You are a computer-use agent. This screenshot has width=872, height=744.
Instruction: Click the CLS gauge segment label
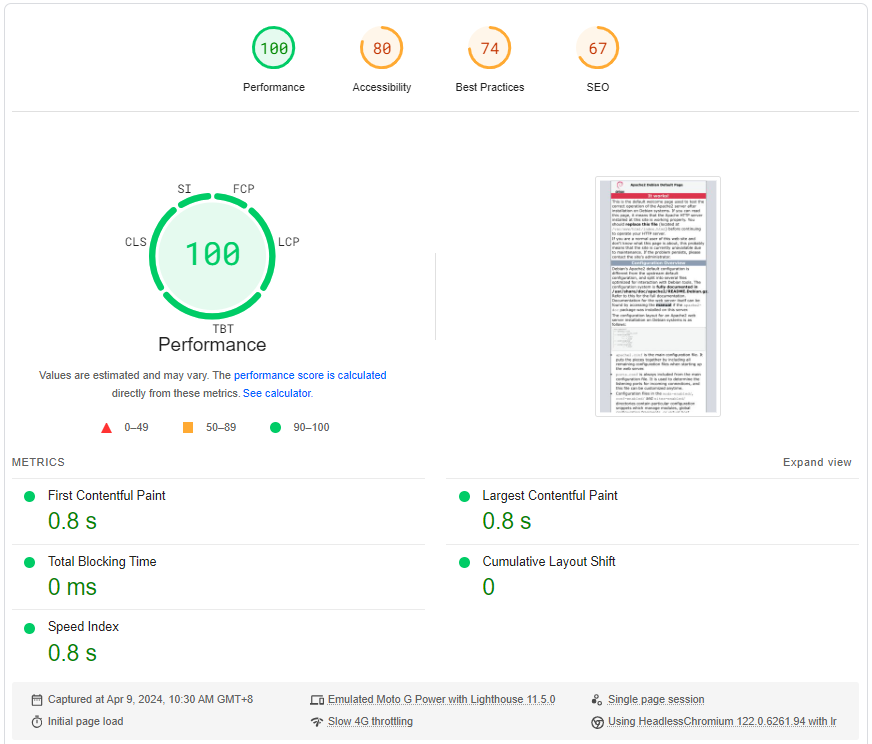coord(136,242)
